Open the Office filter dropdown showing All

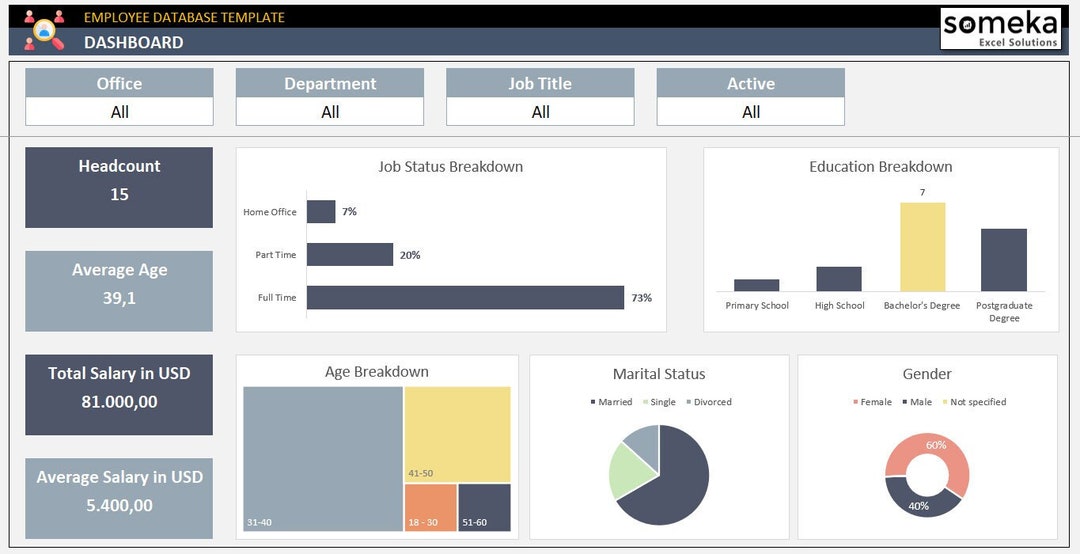click(x=119, y=112)
